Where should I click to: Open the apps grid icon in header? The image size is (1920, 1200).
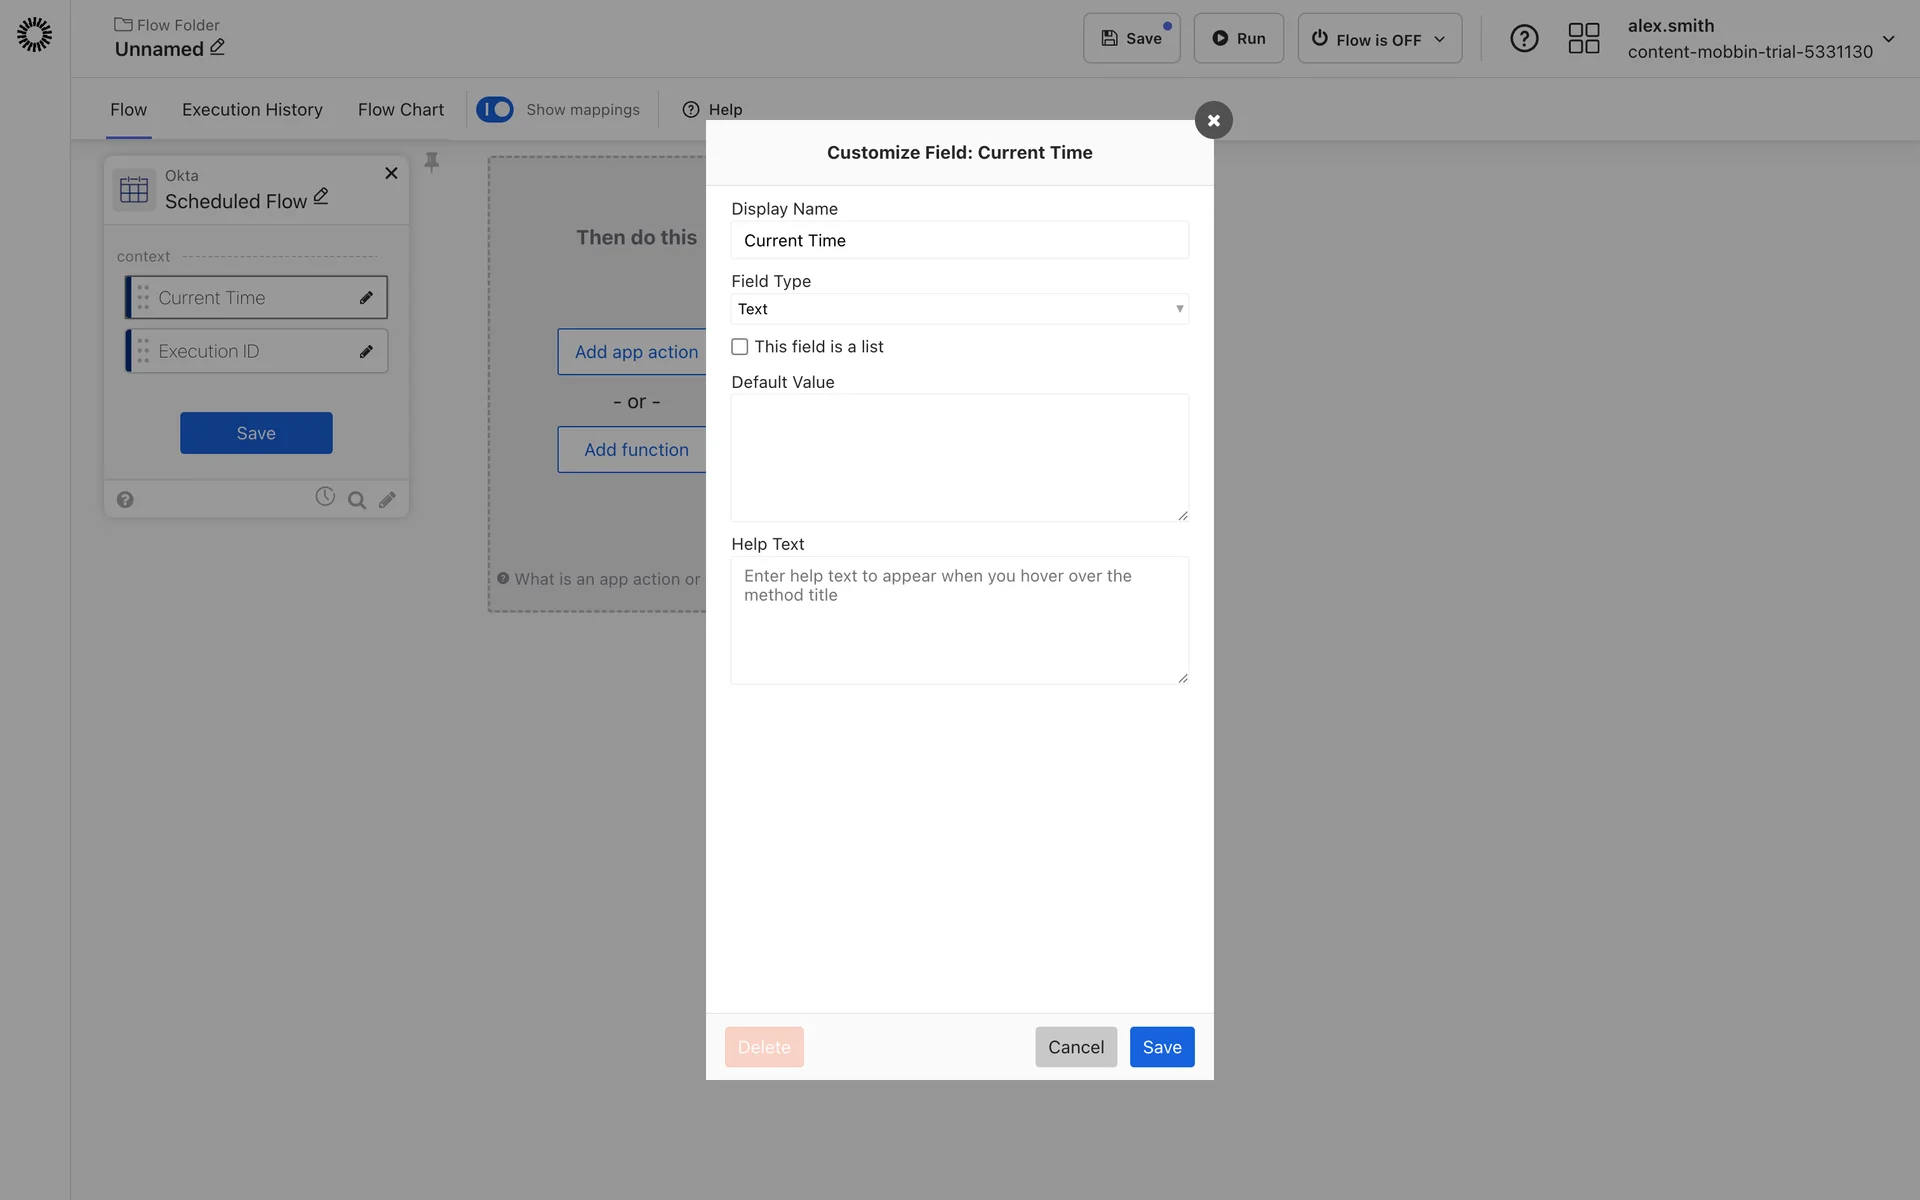pos(1583,39)
